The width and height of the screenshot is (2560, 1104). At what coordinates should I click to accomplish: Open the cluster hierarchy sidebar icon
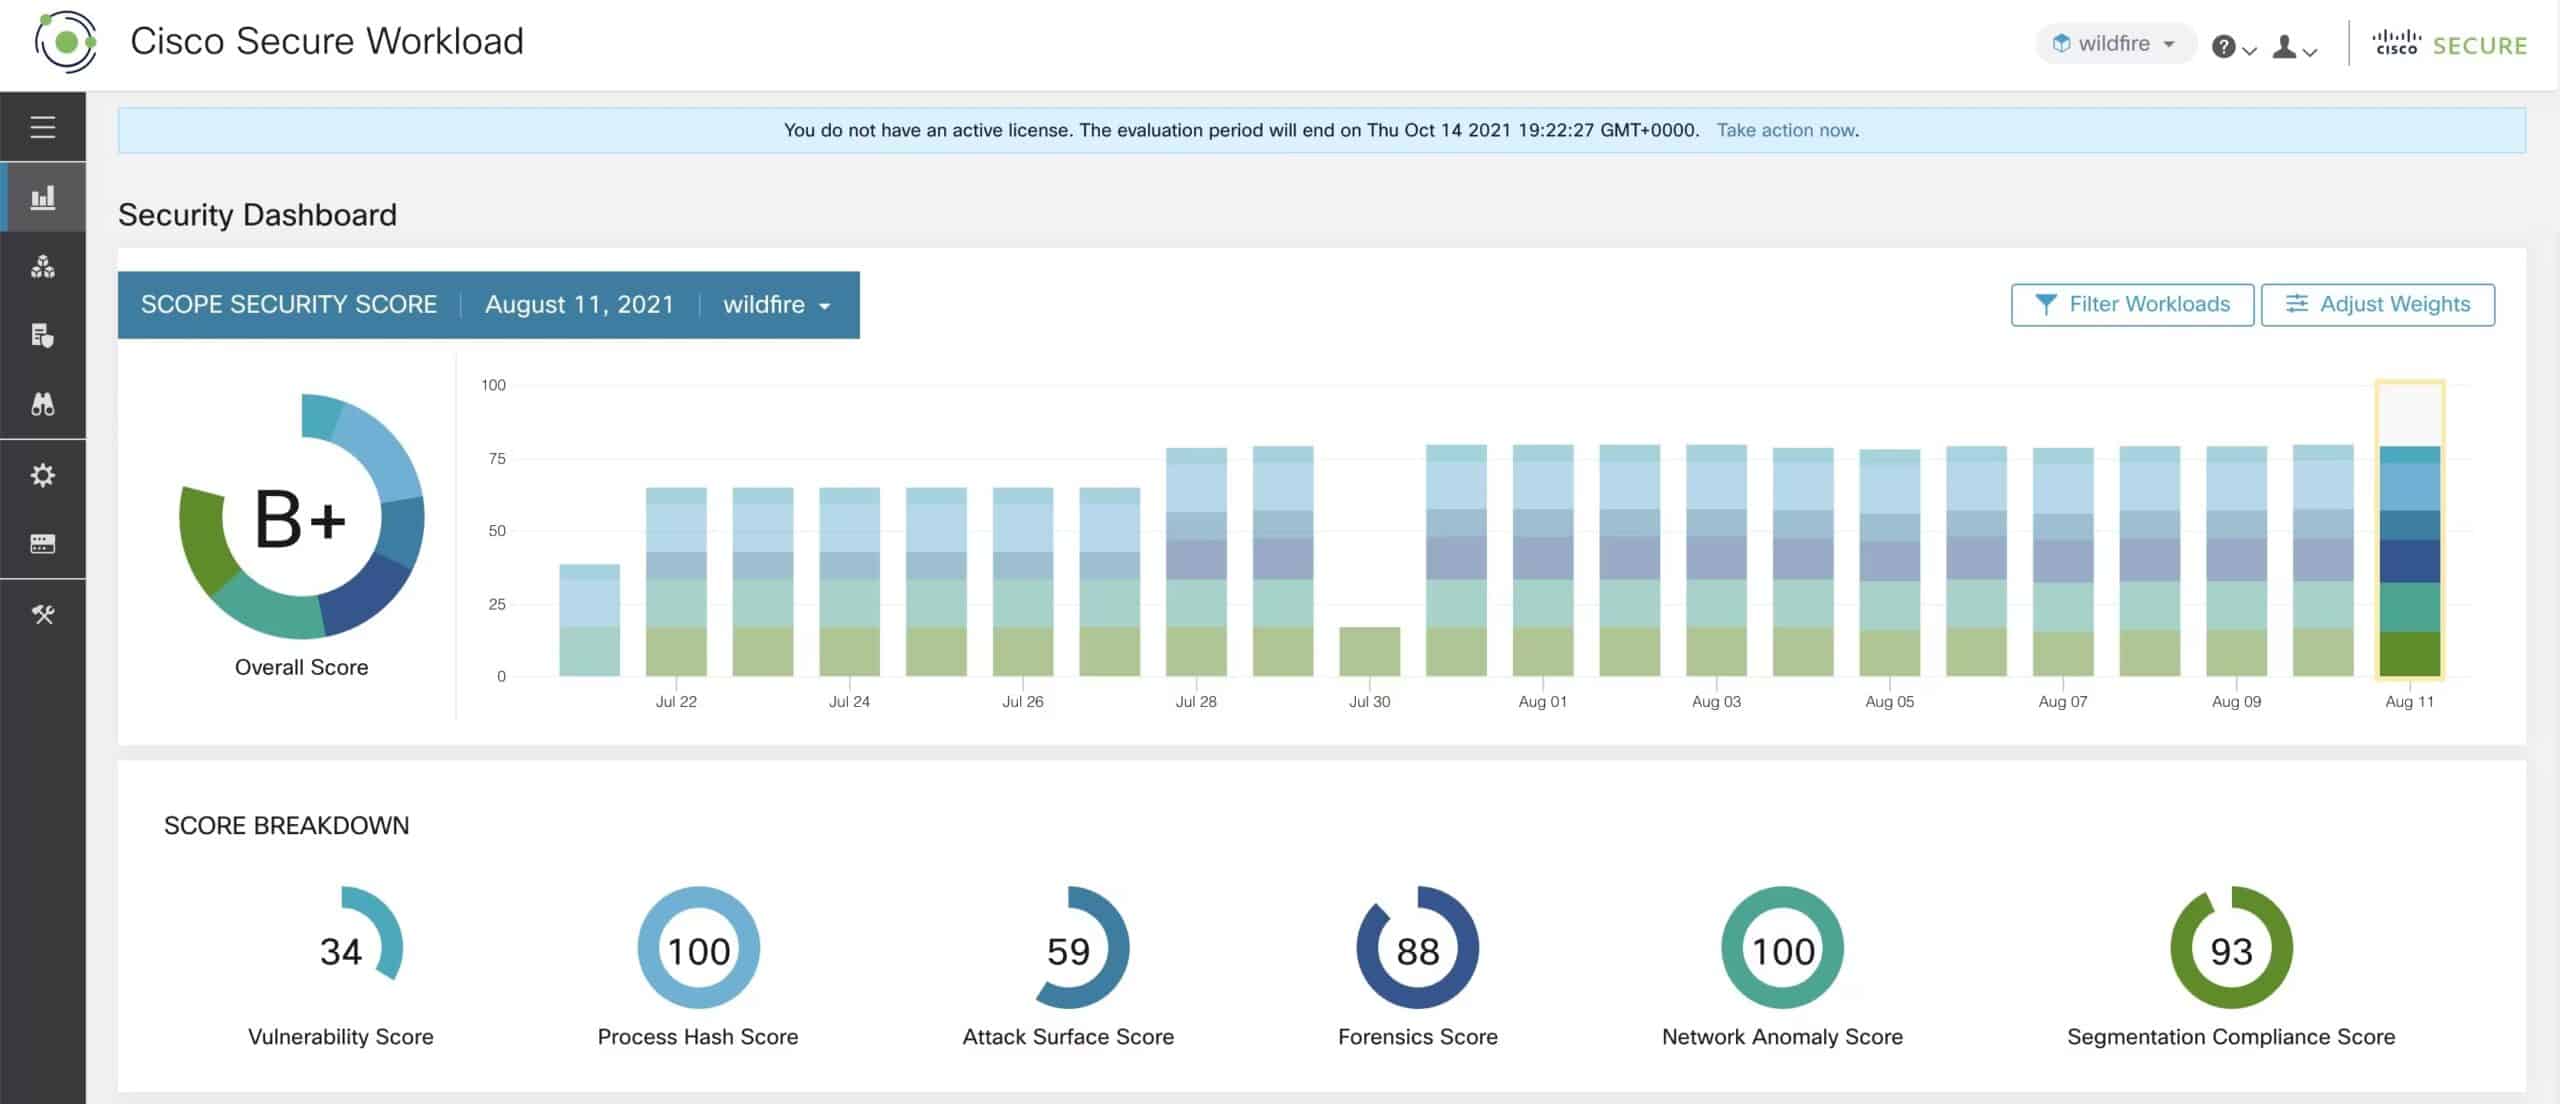(42, 267)
